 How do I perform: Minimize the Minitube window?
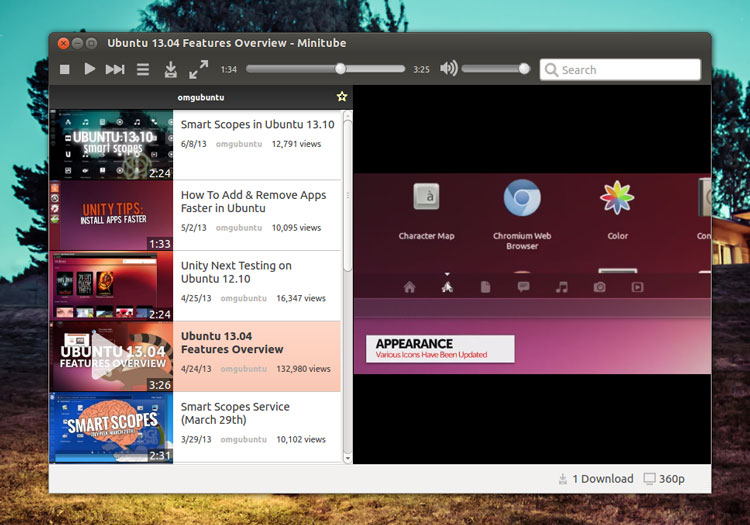point(77,44)
